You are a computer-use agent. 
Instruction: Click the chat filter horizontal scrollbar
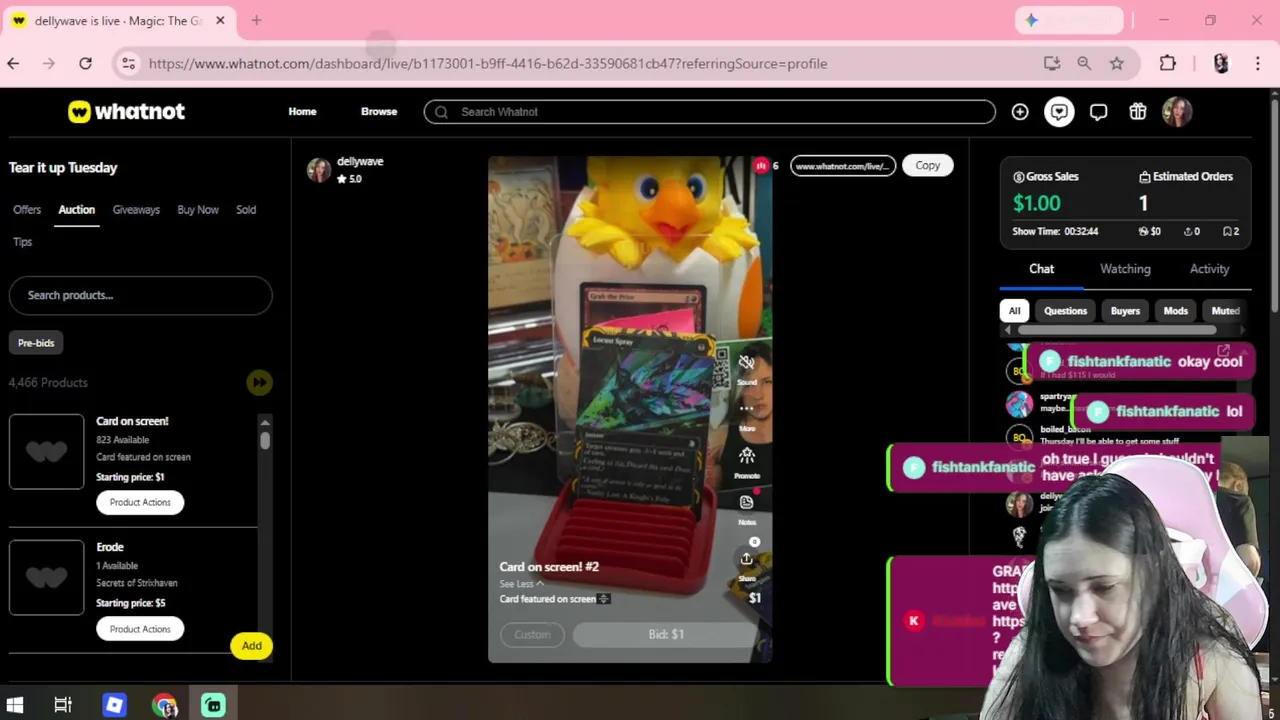coord(1115,330)
